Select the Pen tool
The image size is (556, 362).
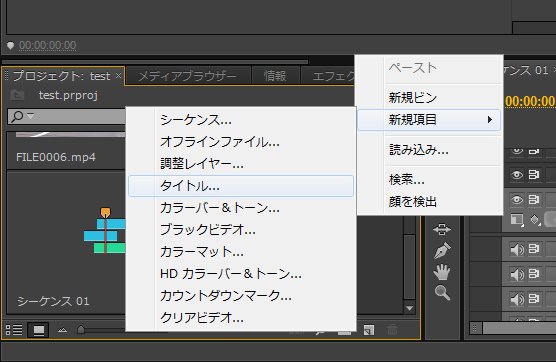tap(442, 250)
